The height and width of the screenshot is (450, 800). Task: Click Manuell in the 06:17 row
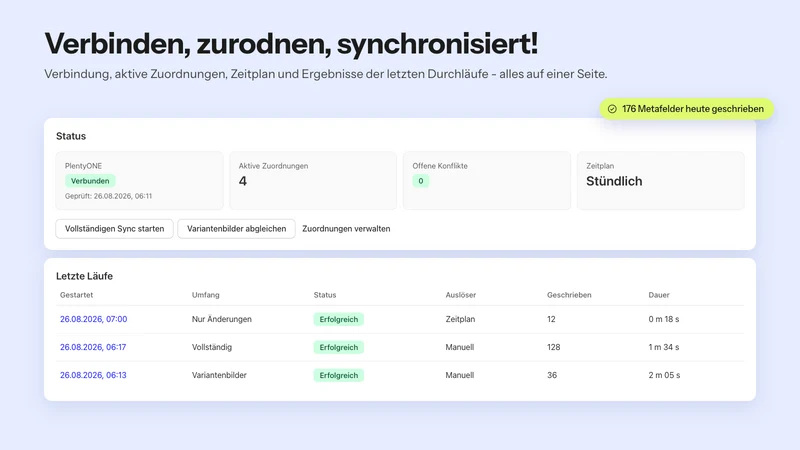tap(460, 347)
